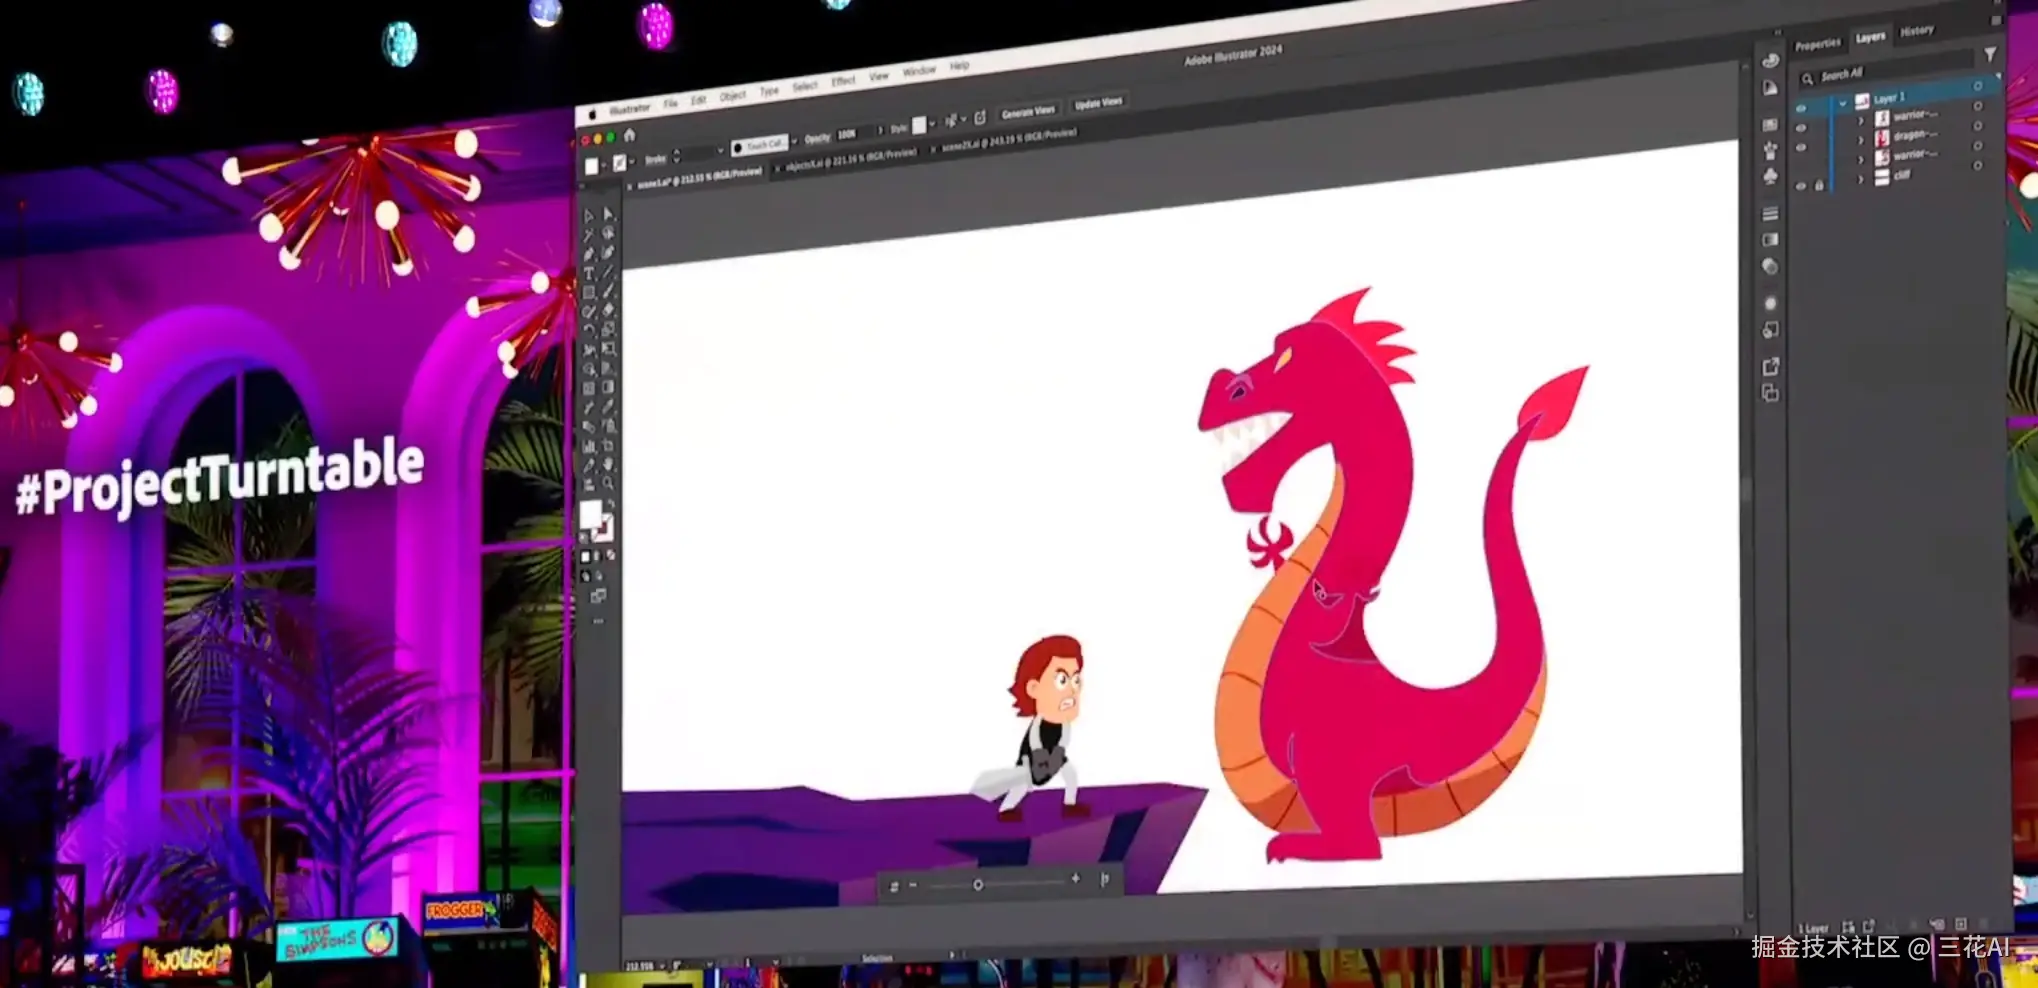Click the second warrior layer target circle
The height and width of the screenshot is (988, 2038).
point(1977,146)
